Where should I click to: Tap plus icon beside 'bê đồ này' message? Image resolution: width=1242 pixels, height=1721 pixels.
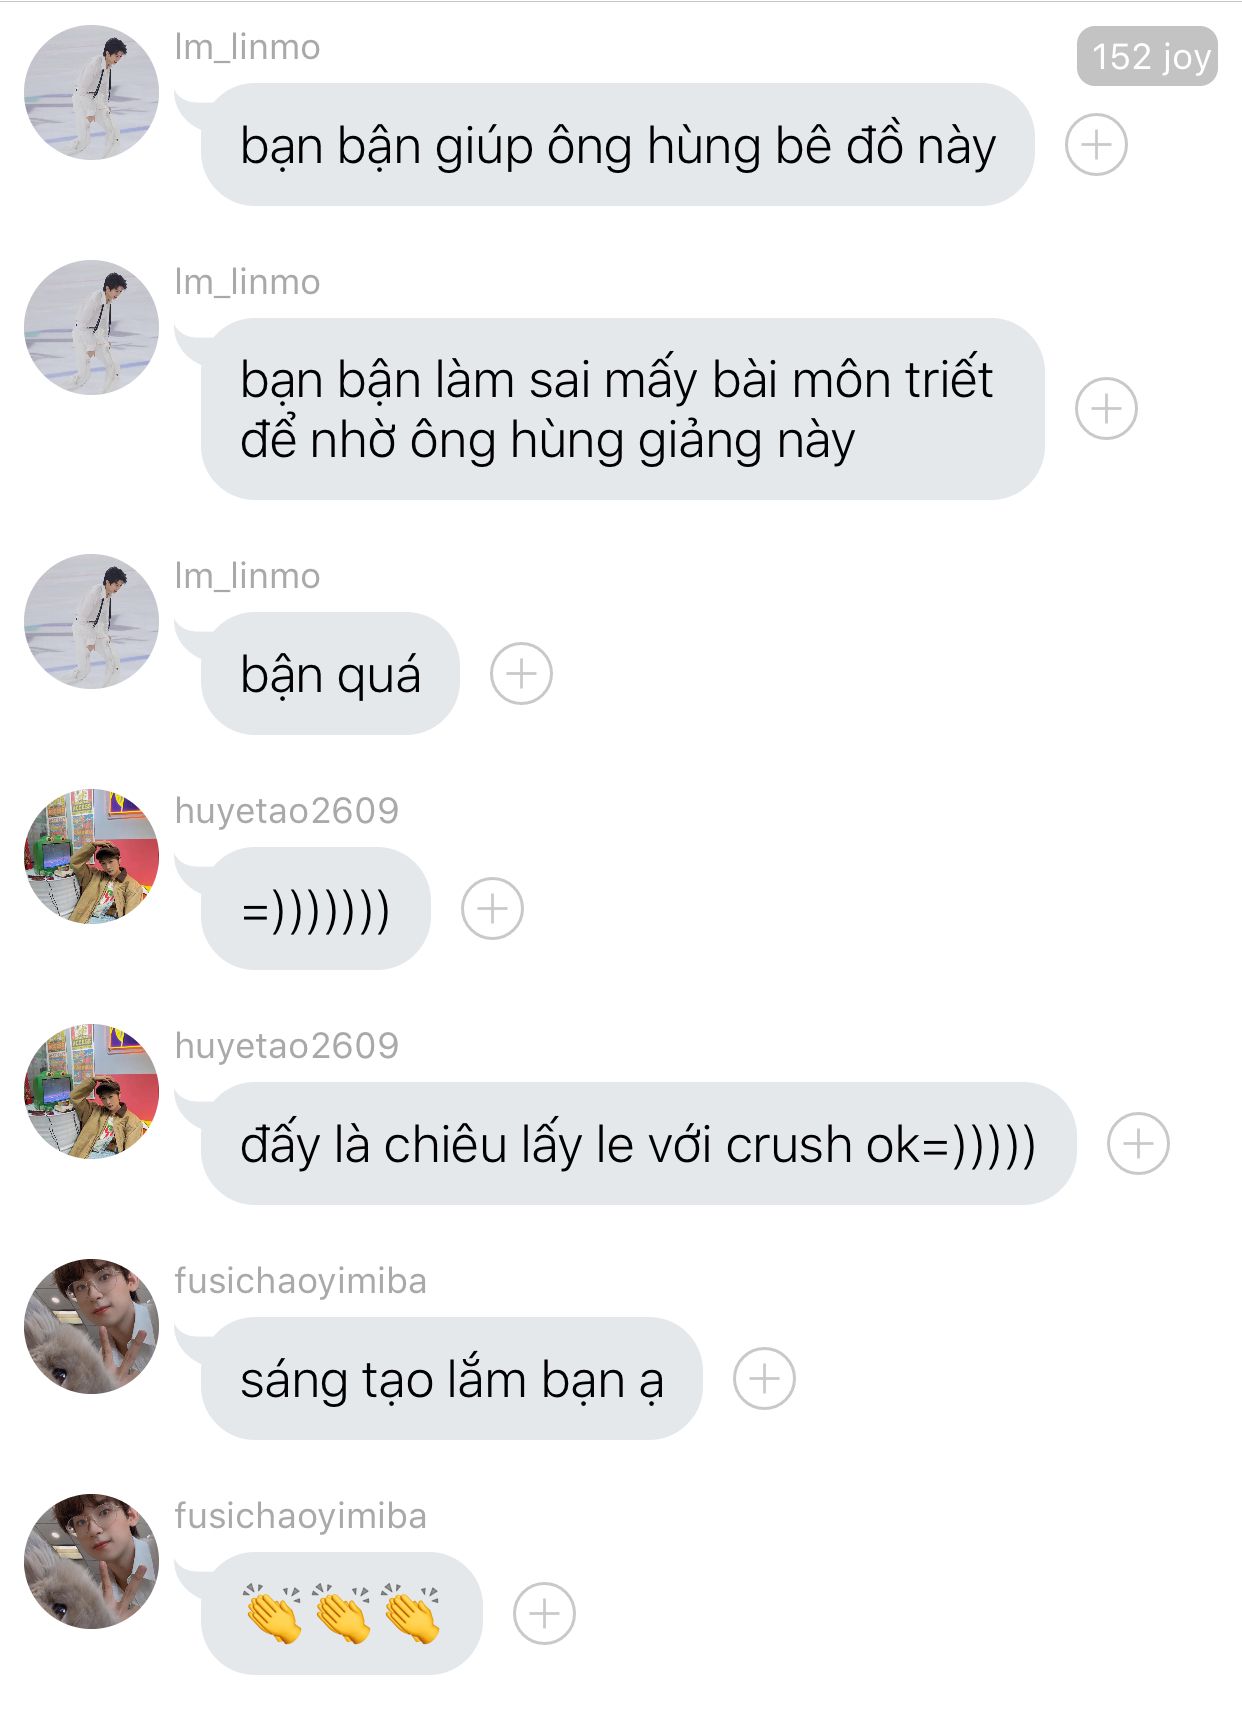click(1096, 145)
